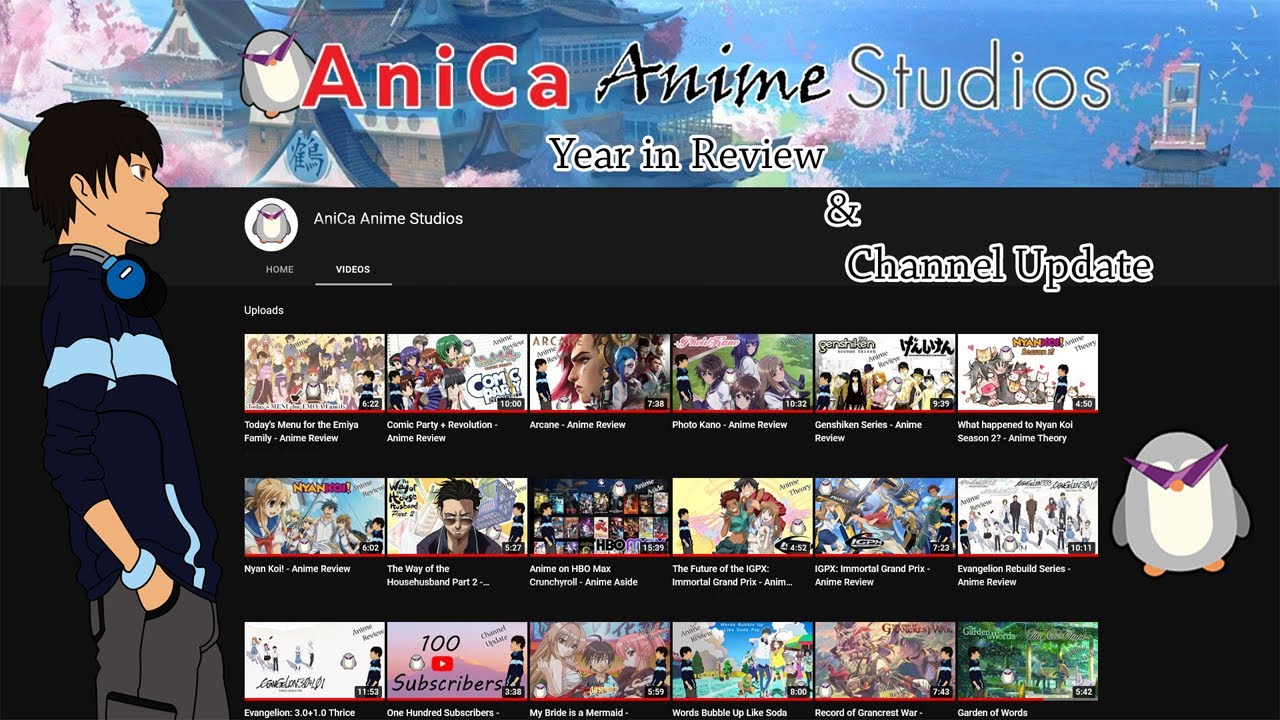Click the Uploads section label
The image size is (1280, 720).
(x=264, y=310)
